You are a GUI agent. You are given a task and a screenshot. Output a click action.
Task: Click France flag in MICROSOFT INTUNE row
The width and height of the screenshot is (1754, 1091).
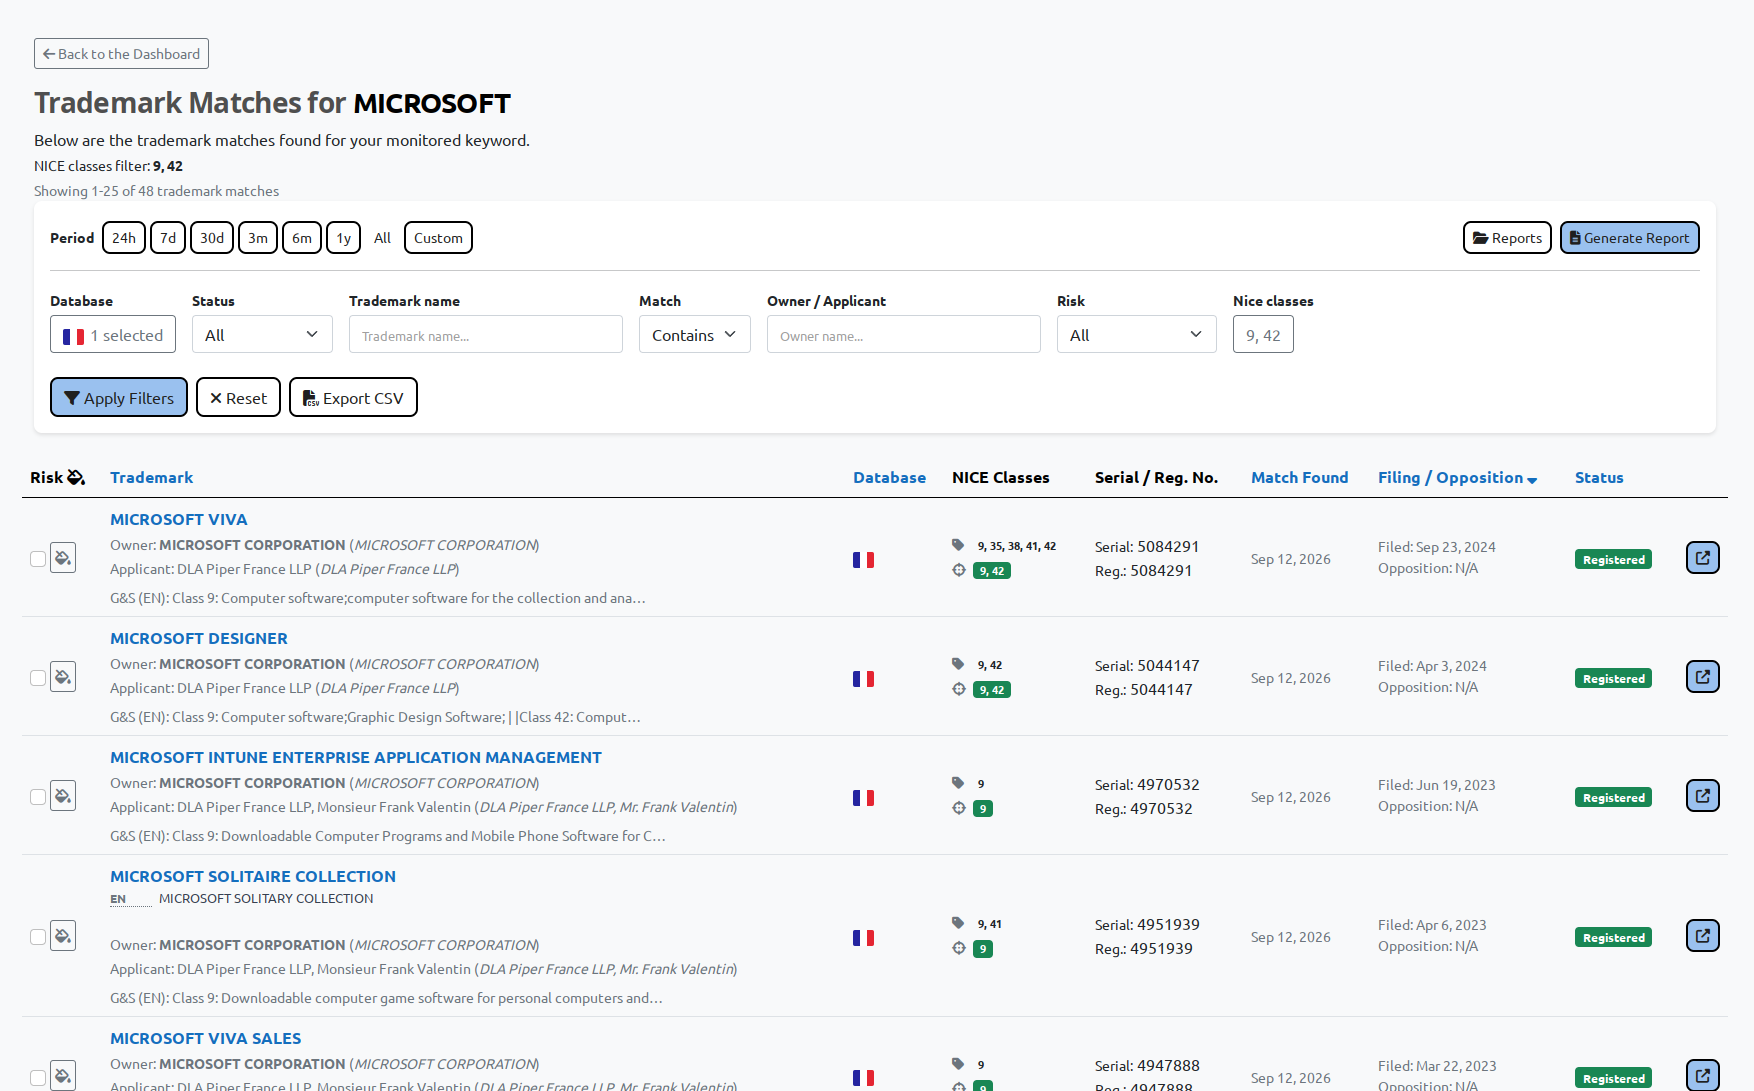pyautogui.click(x=863, y=798)
